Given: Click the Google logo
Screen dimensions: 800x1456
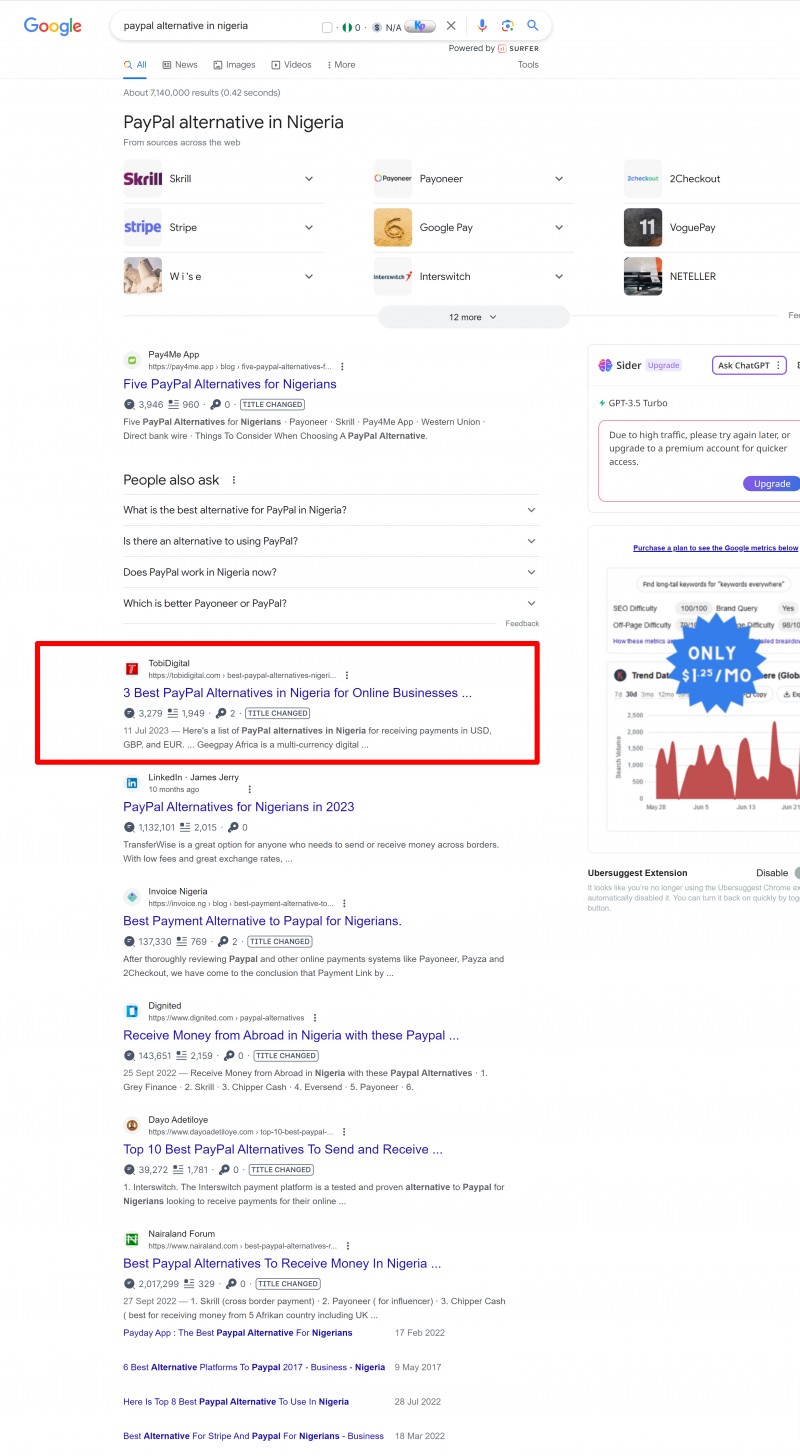Looking at the screenshot, I should (53, 26).
